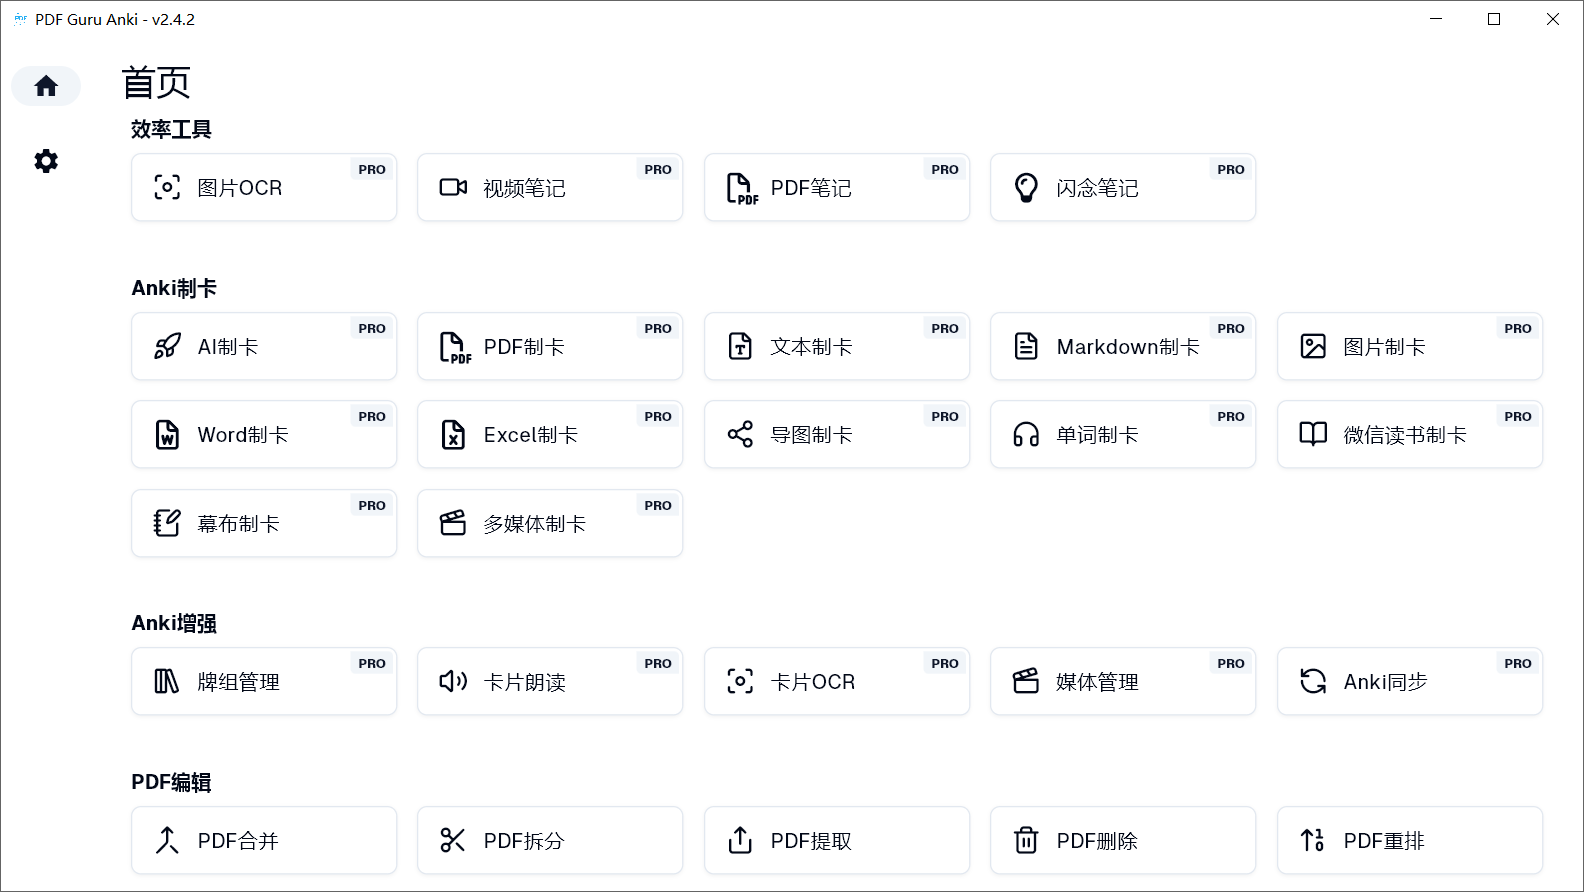Click the Anki同步 refresh arrows icon
Viewport: 1584px width, 892px height.
point(1313,681)
